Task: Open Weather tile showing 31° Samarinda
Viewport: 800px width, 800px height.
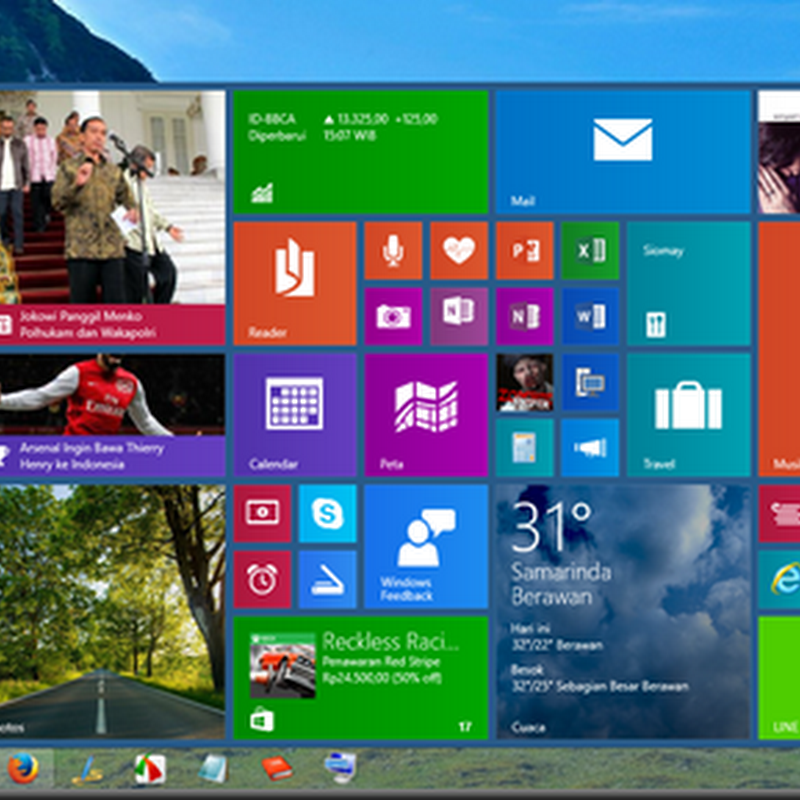Action: point(622,612)
